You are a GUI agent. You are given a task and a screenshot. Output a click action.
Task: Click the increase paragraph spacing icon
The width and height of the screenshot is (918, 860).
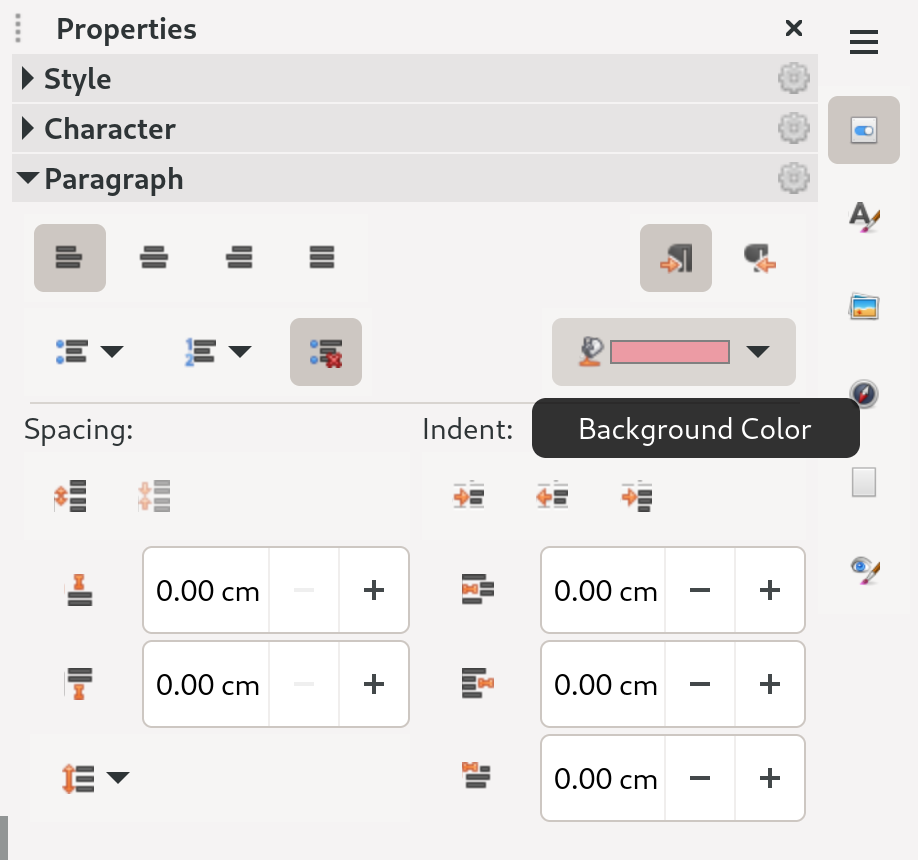69,495
